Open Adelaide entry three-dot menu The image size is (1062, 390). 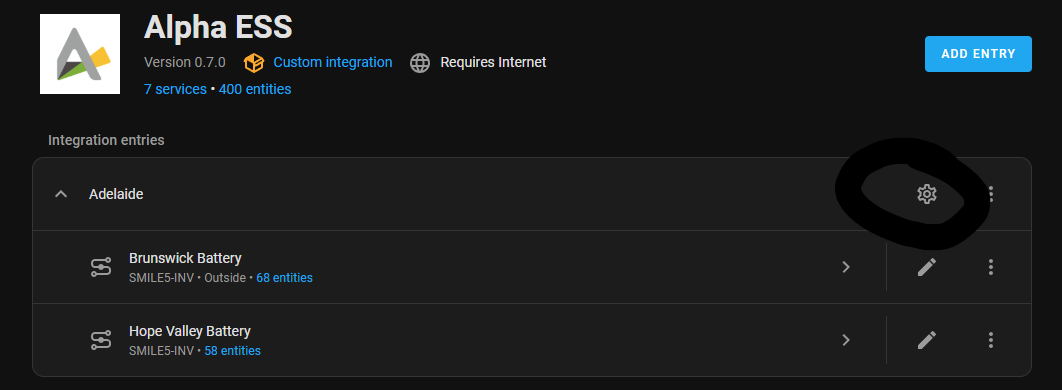tap(991, 194)
